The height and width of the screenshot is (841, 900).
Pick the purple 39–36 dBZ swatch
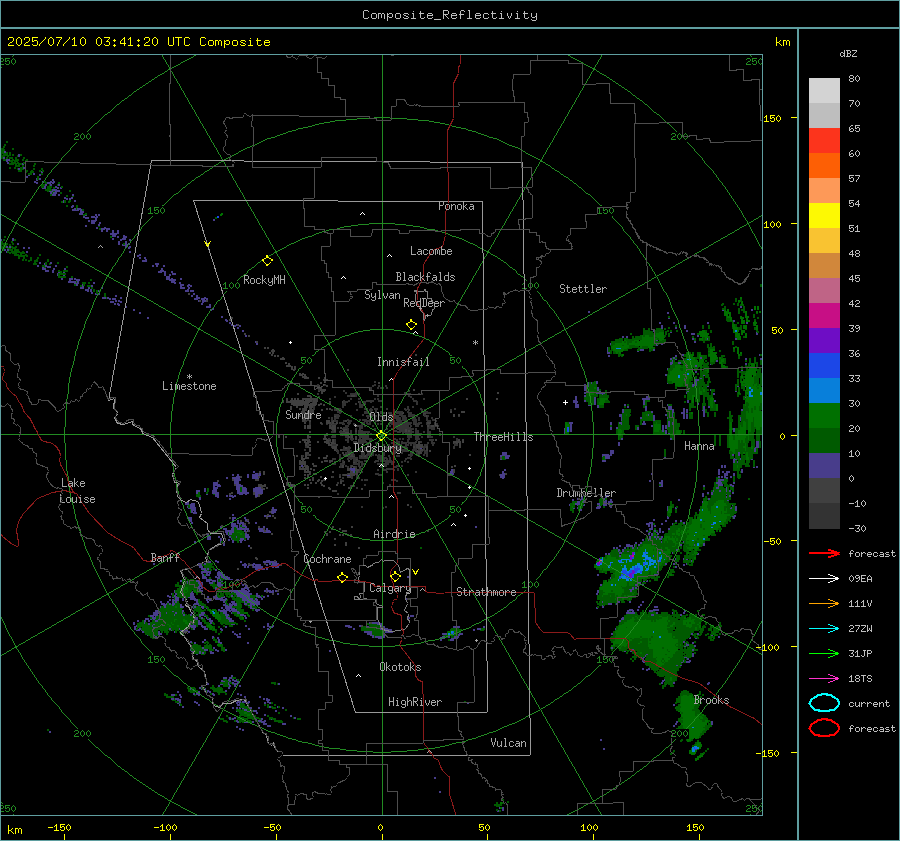click(824, 341)
